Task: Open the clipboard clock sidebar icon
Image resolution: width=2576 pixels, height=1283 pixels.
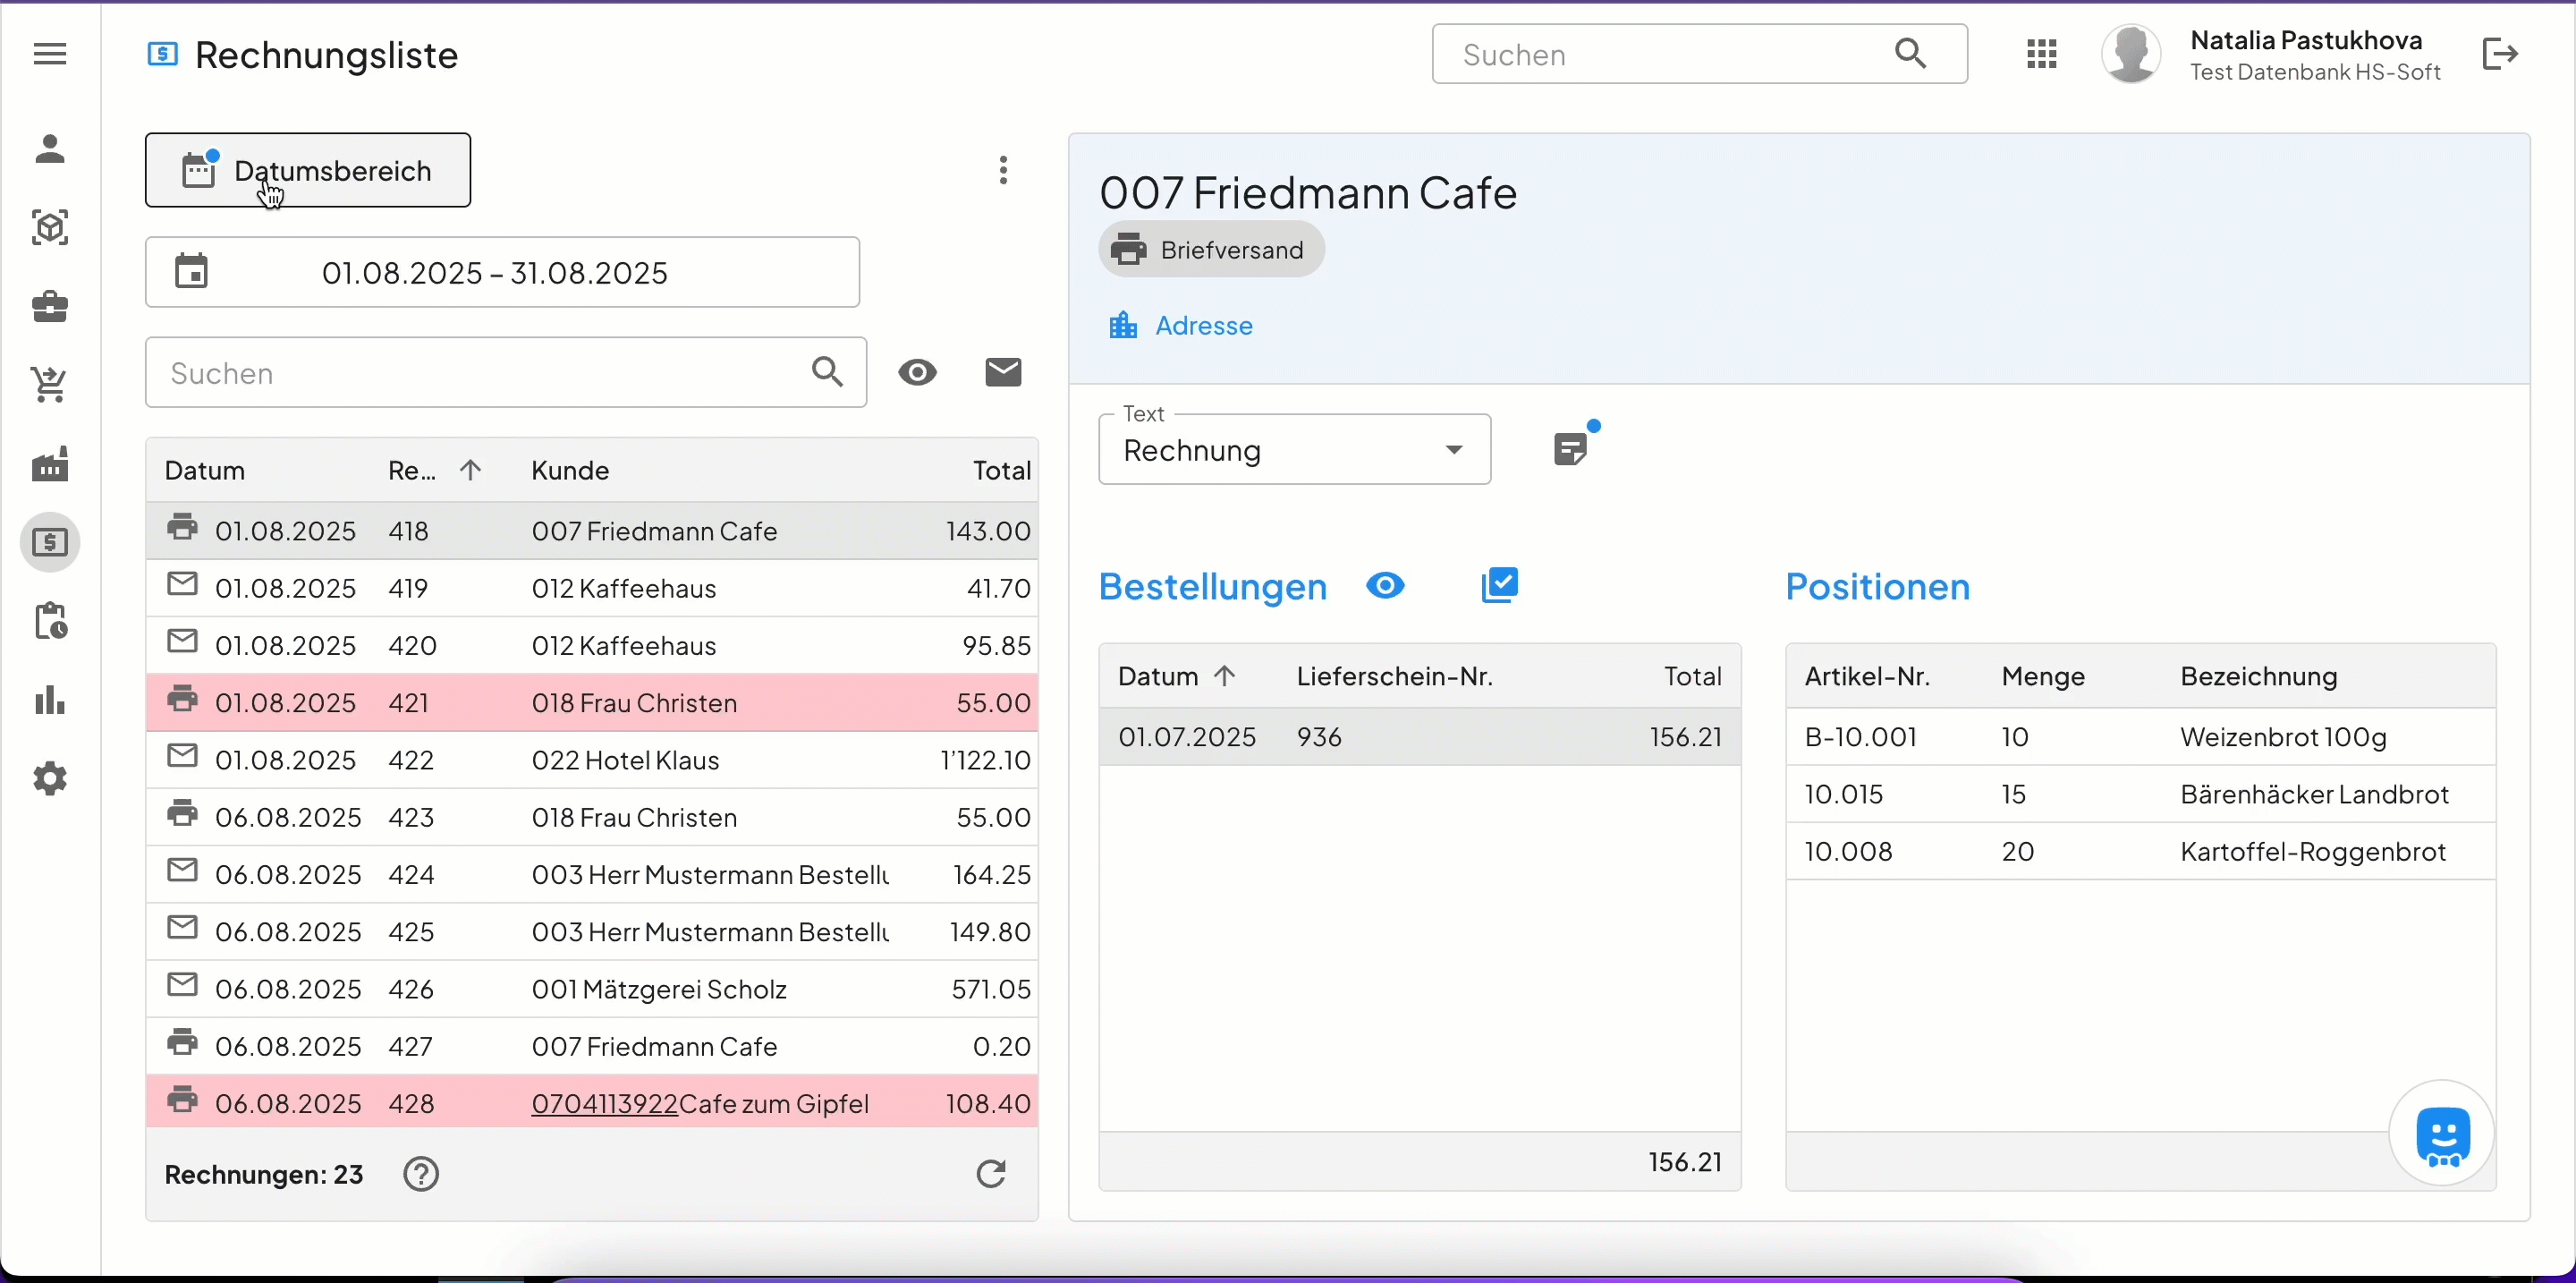Action: click(50, 621)
